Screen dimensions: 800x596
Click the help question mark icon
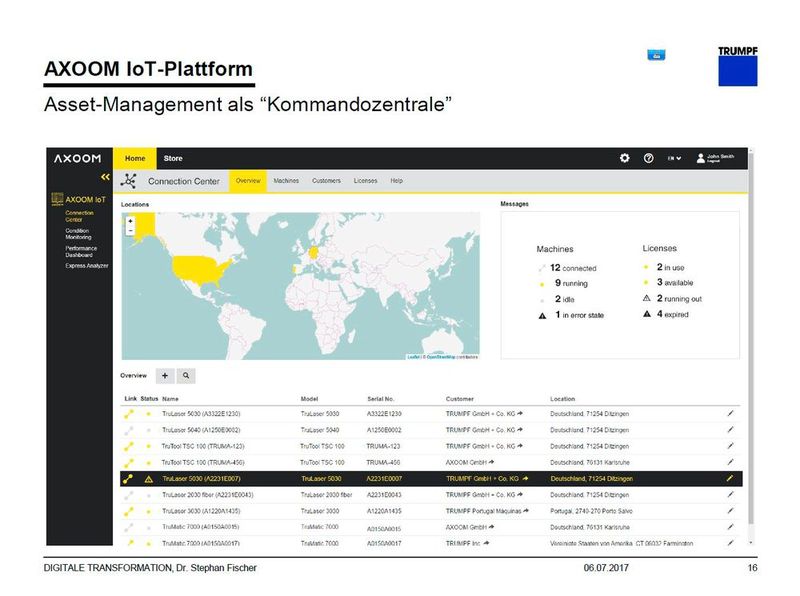[648, 158]
